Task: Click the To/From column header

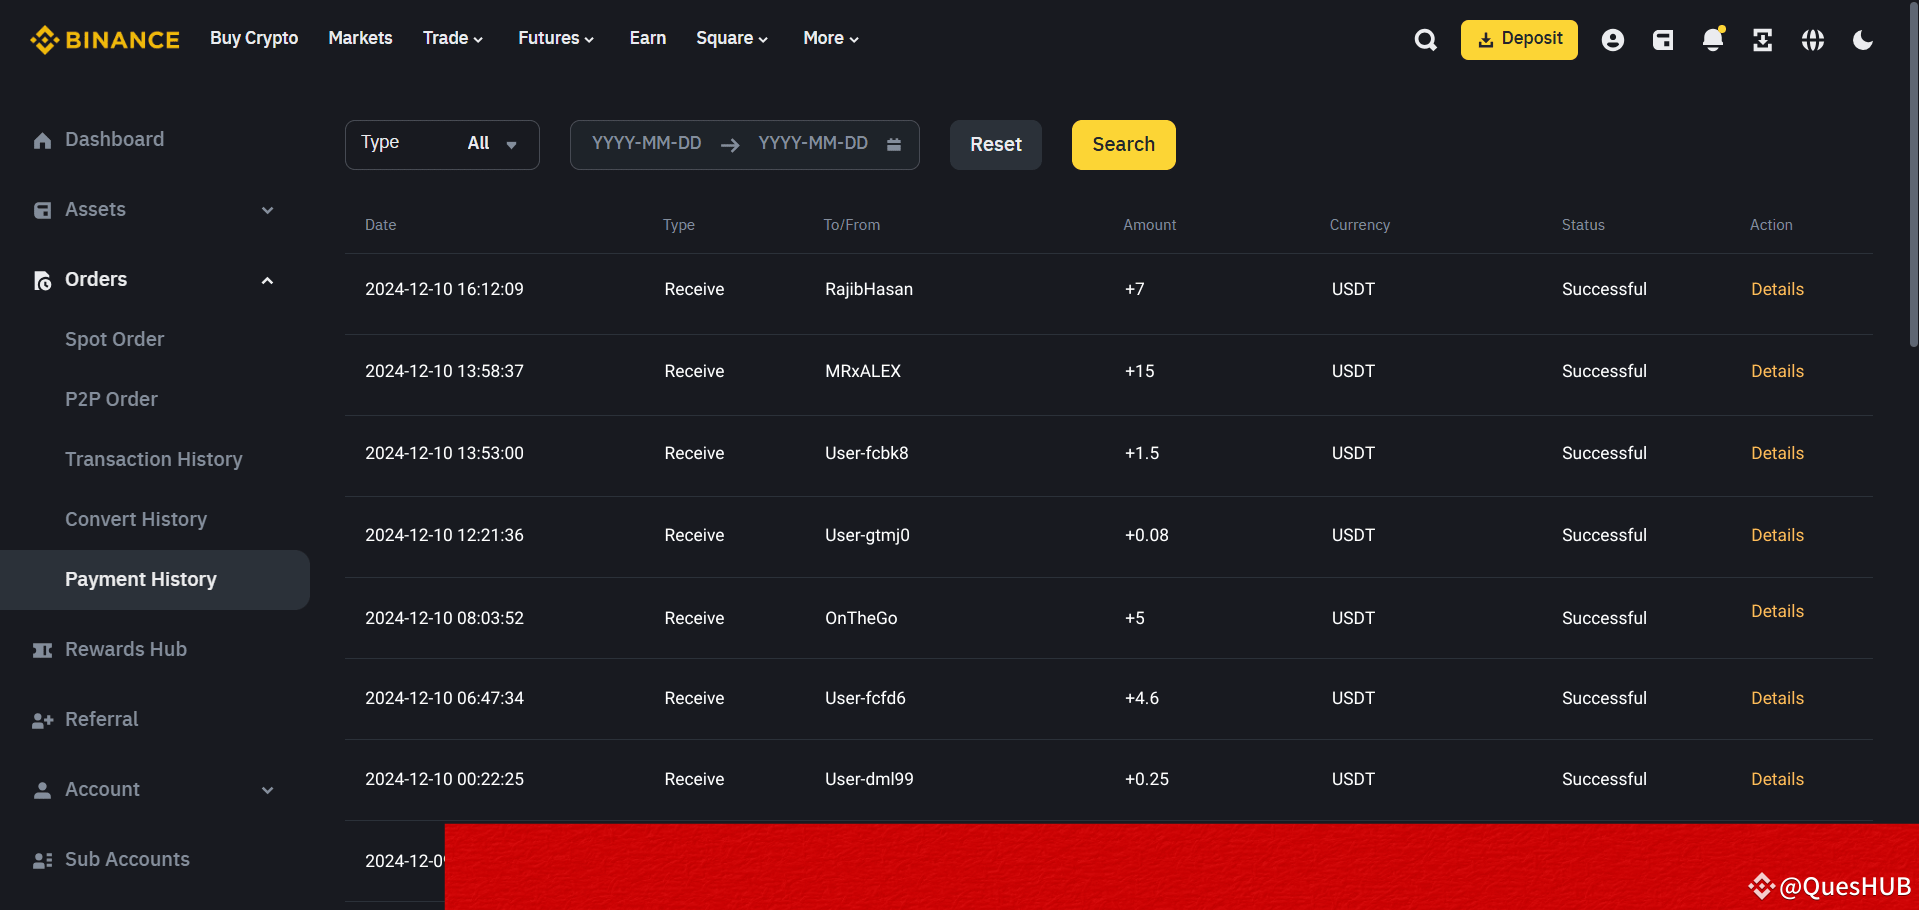Action: pyautogui.click(x=852, y=225)
